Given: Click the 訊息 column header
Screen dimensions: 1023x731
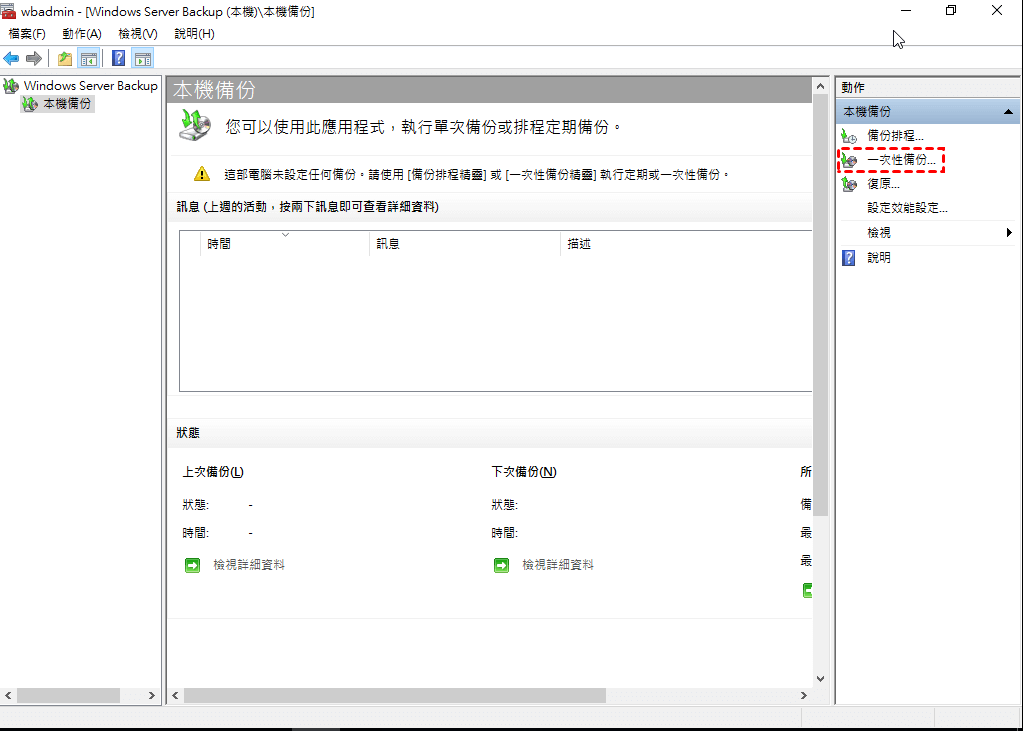Looking at the screenshot, I should 465,243.
